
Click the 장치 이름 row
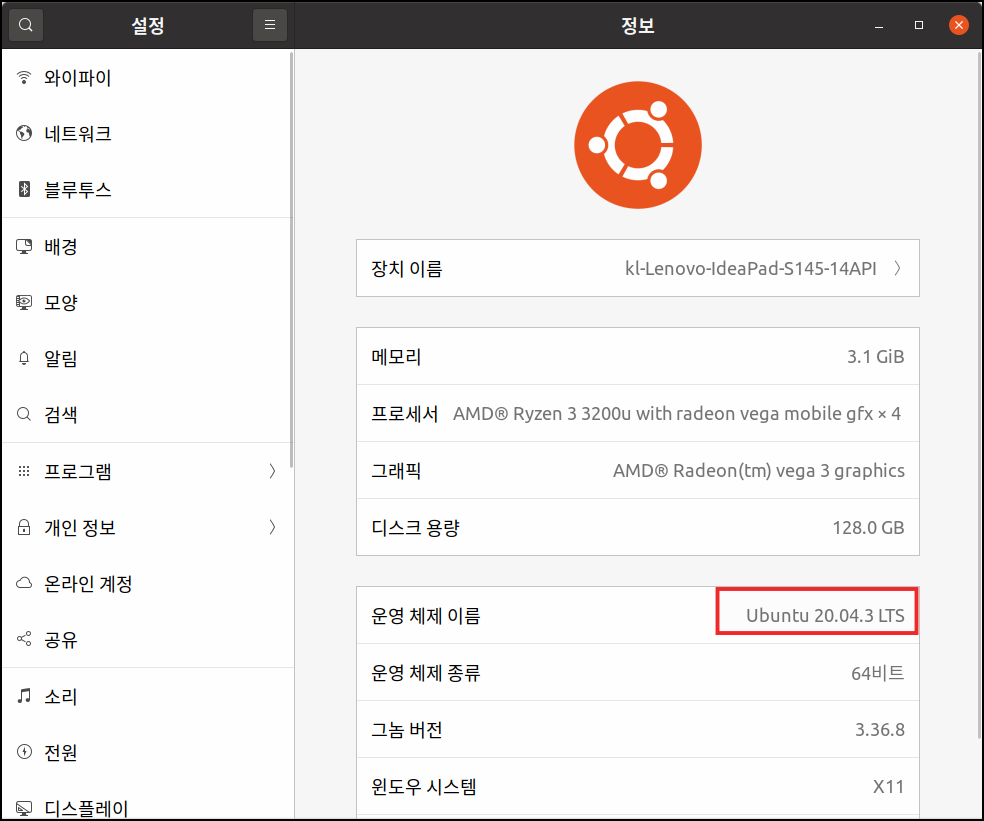[638, 268]
